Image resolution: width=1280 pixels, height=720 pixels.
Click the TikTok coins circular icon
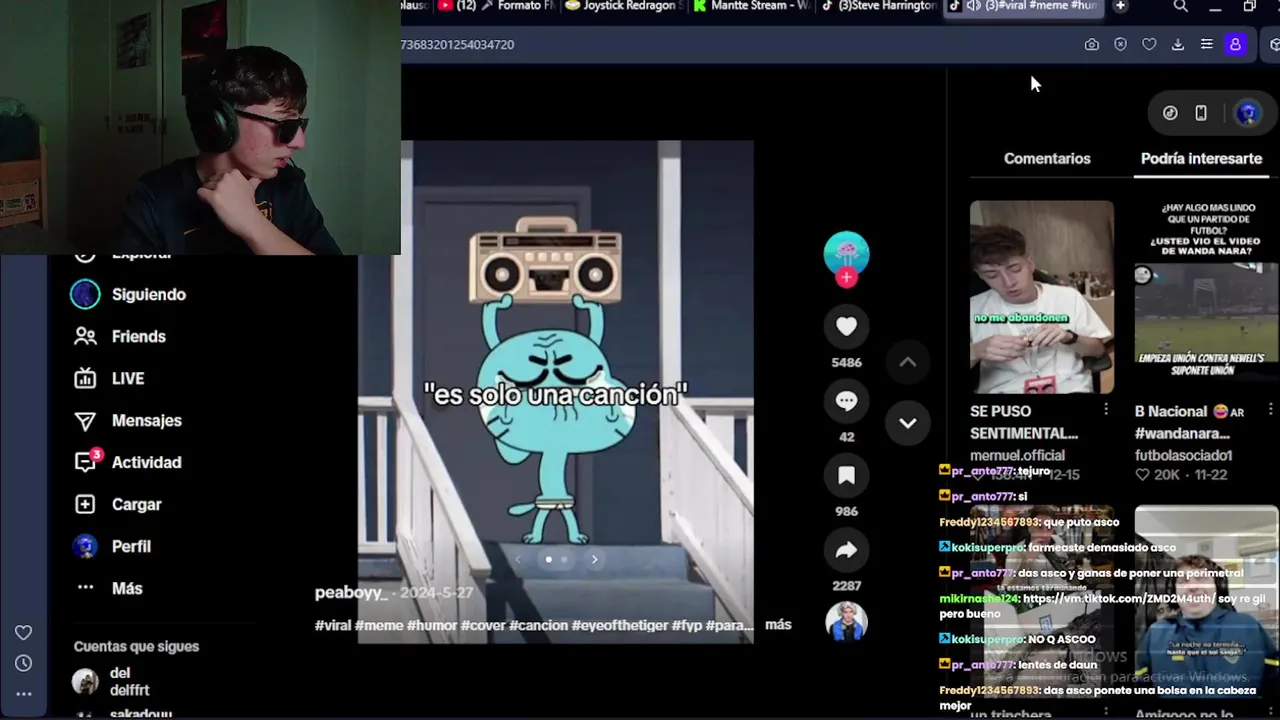point(1170,113)
